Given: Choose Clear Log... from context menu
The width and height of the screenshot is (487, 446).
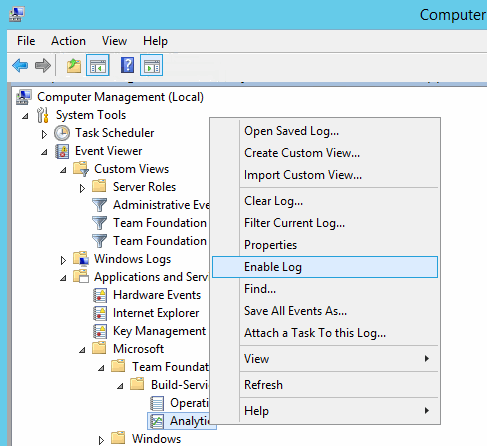Looking at the screenshot, I should pyautogui.click(x=273, y=201).
